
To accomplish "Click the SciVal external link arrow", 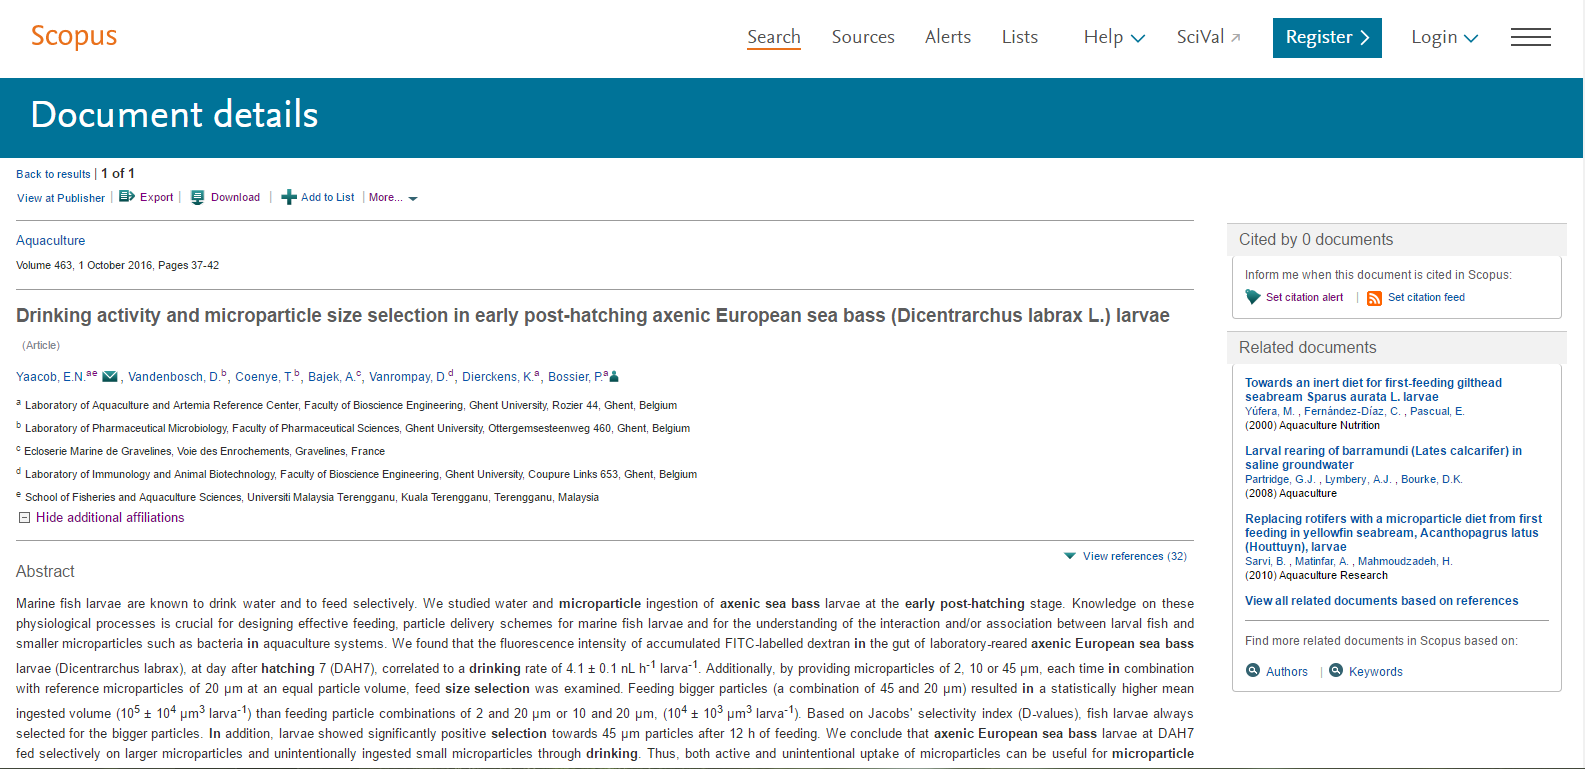I will pyautogui.click(x=1236, y=38).
